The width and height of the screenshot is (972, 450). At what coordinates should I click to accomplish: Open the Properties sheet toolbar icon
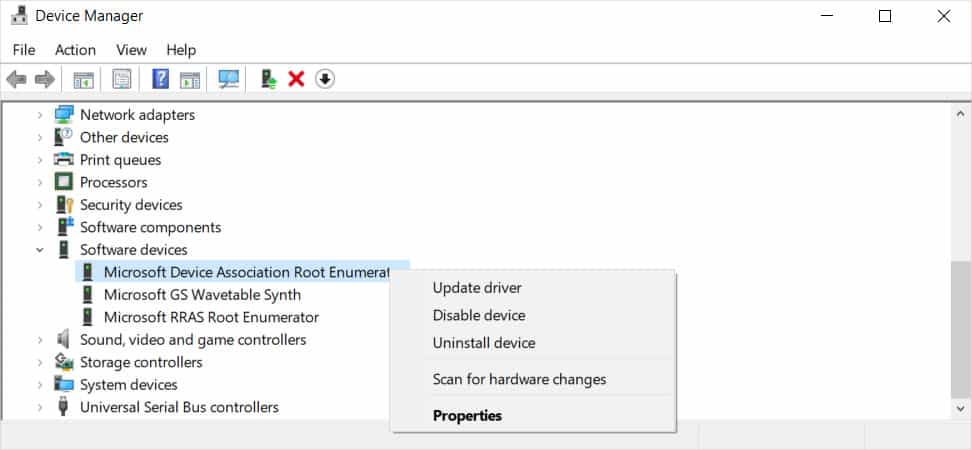[x=122, y=79]
